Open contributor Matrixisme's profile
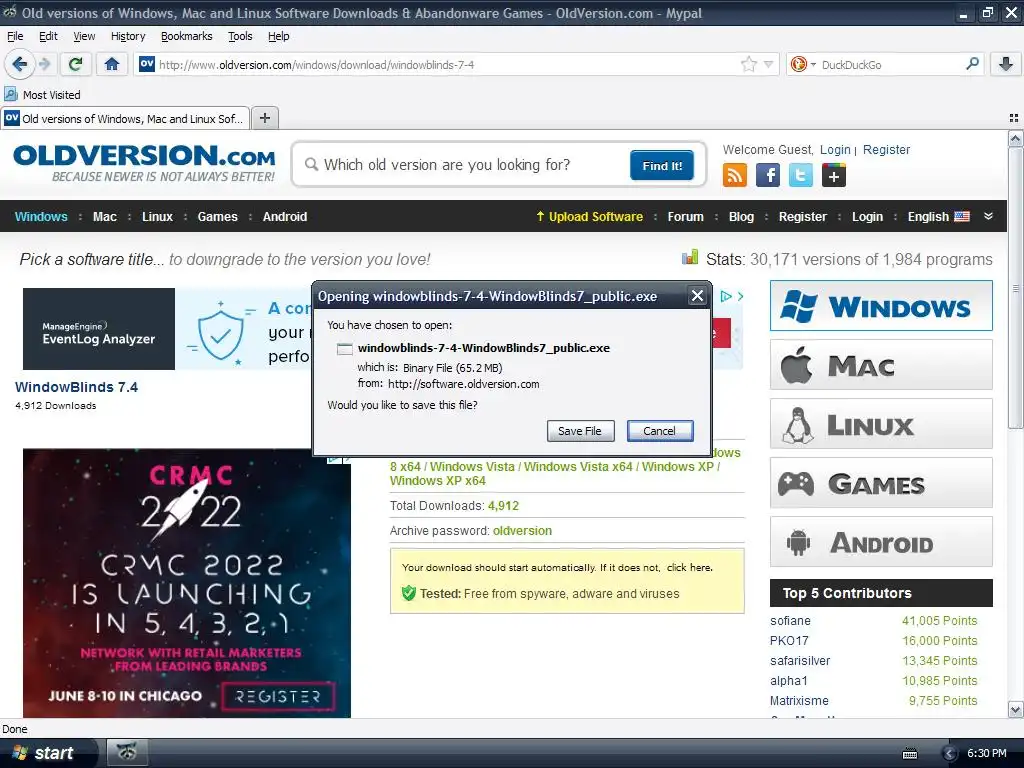 [799, 701]
